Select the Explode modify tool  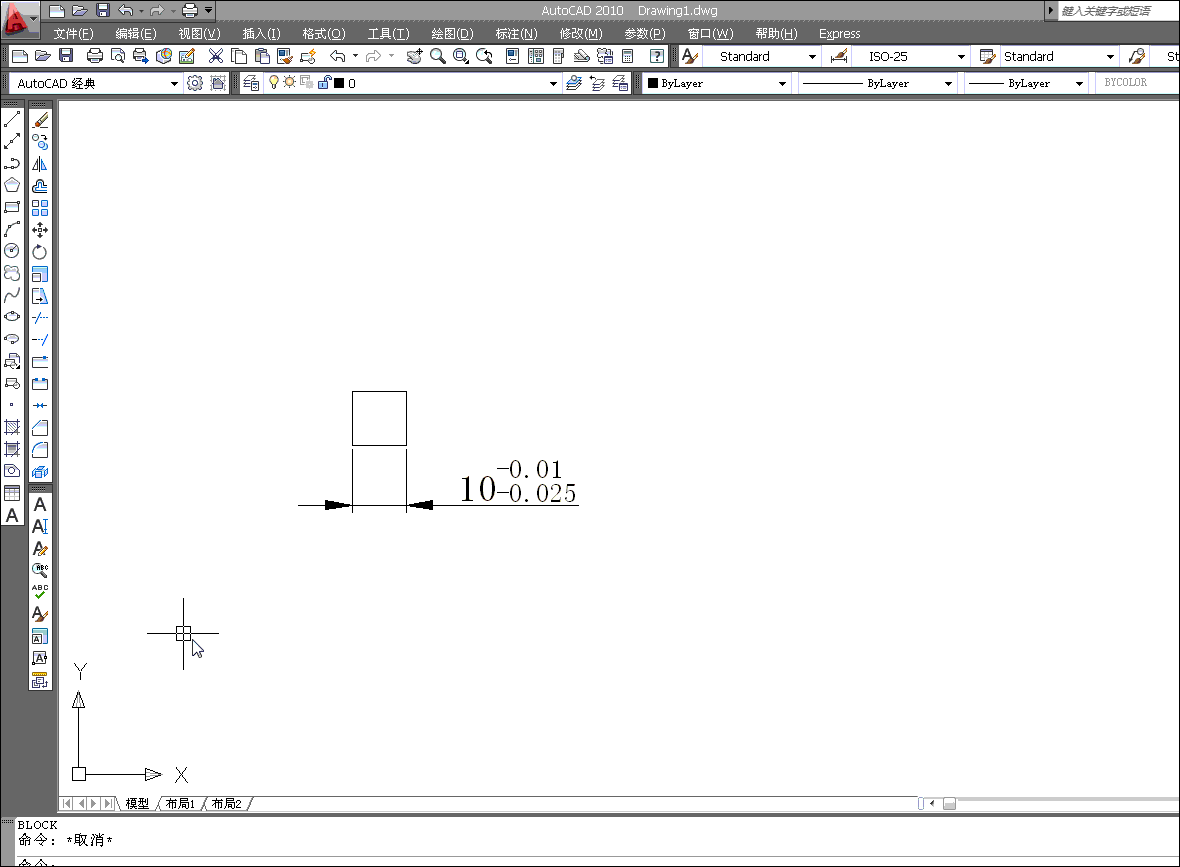[x=40, y=472]
